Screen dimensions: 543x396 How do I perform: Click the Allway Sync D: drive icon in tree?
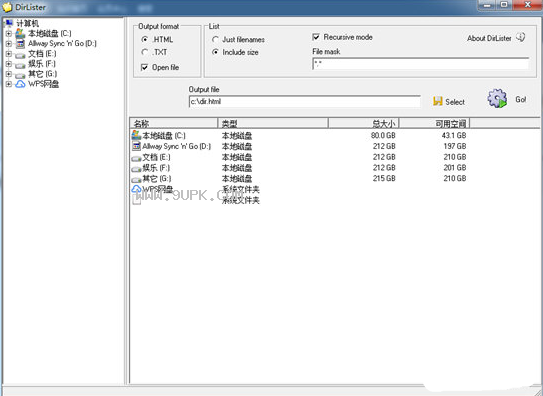pos(20,44)
